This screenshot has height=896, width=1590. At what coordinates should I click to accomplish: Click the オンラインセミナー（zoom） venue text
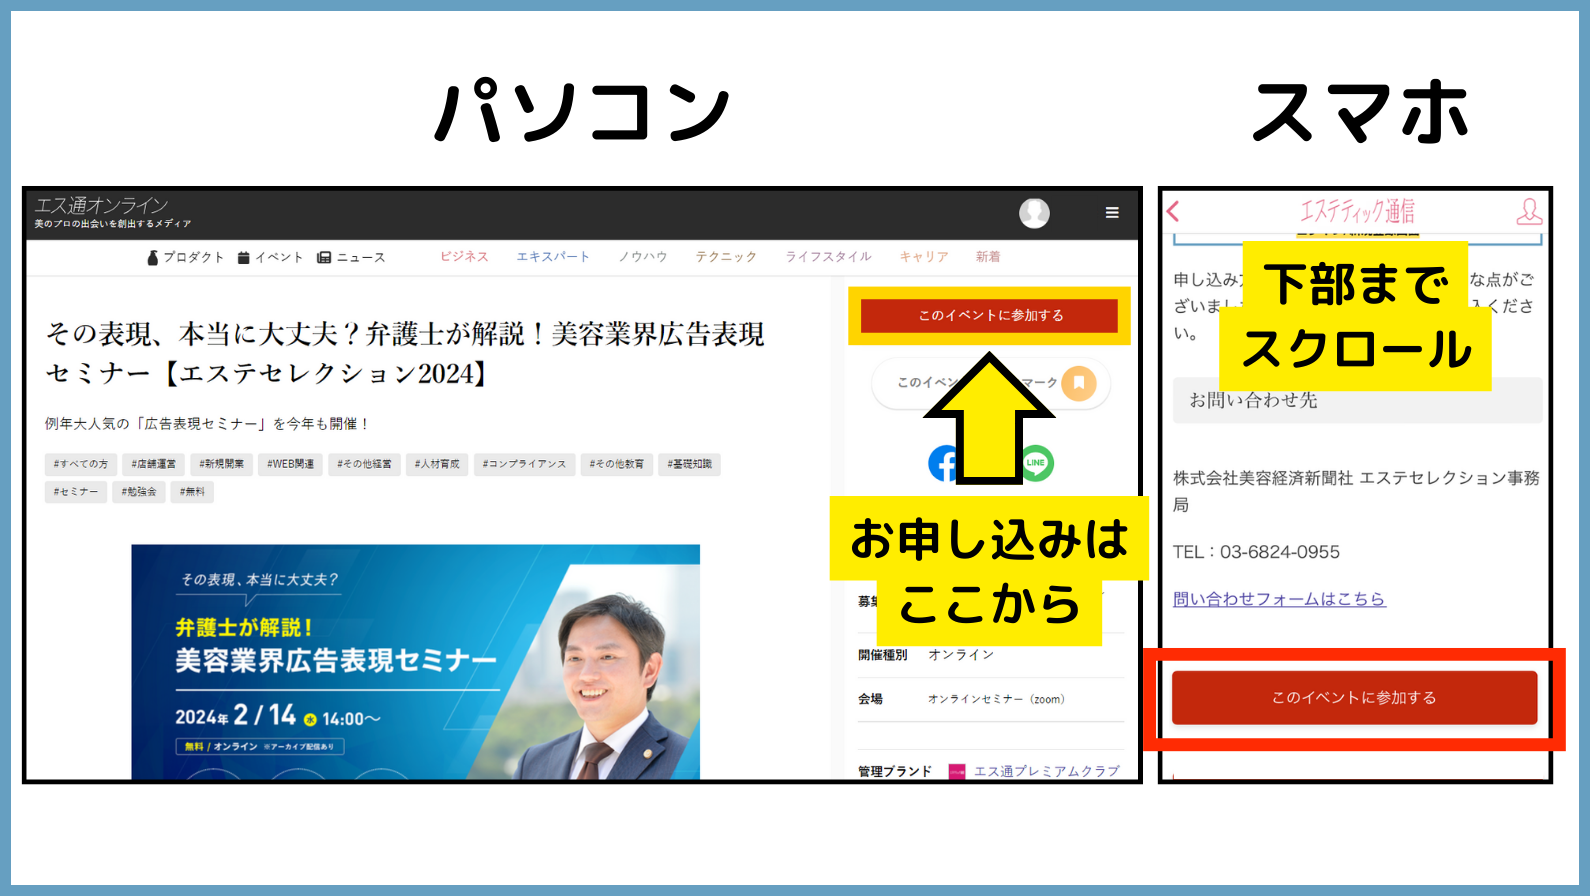pyautogui.click(x=996, y=699)
